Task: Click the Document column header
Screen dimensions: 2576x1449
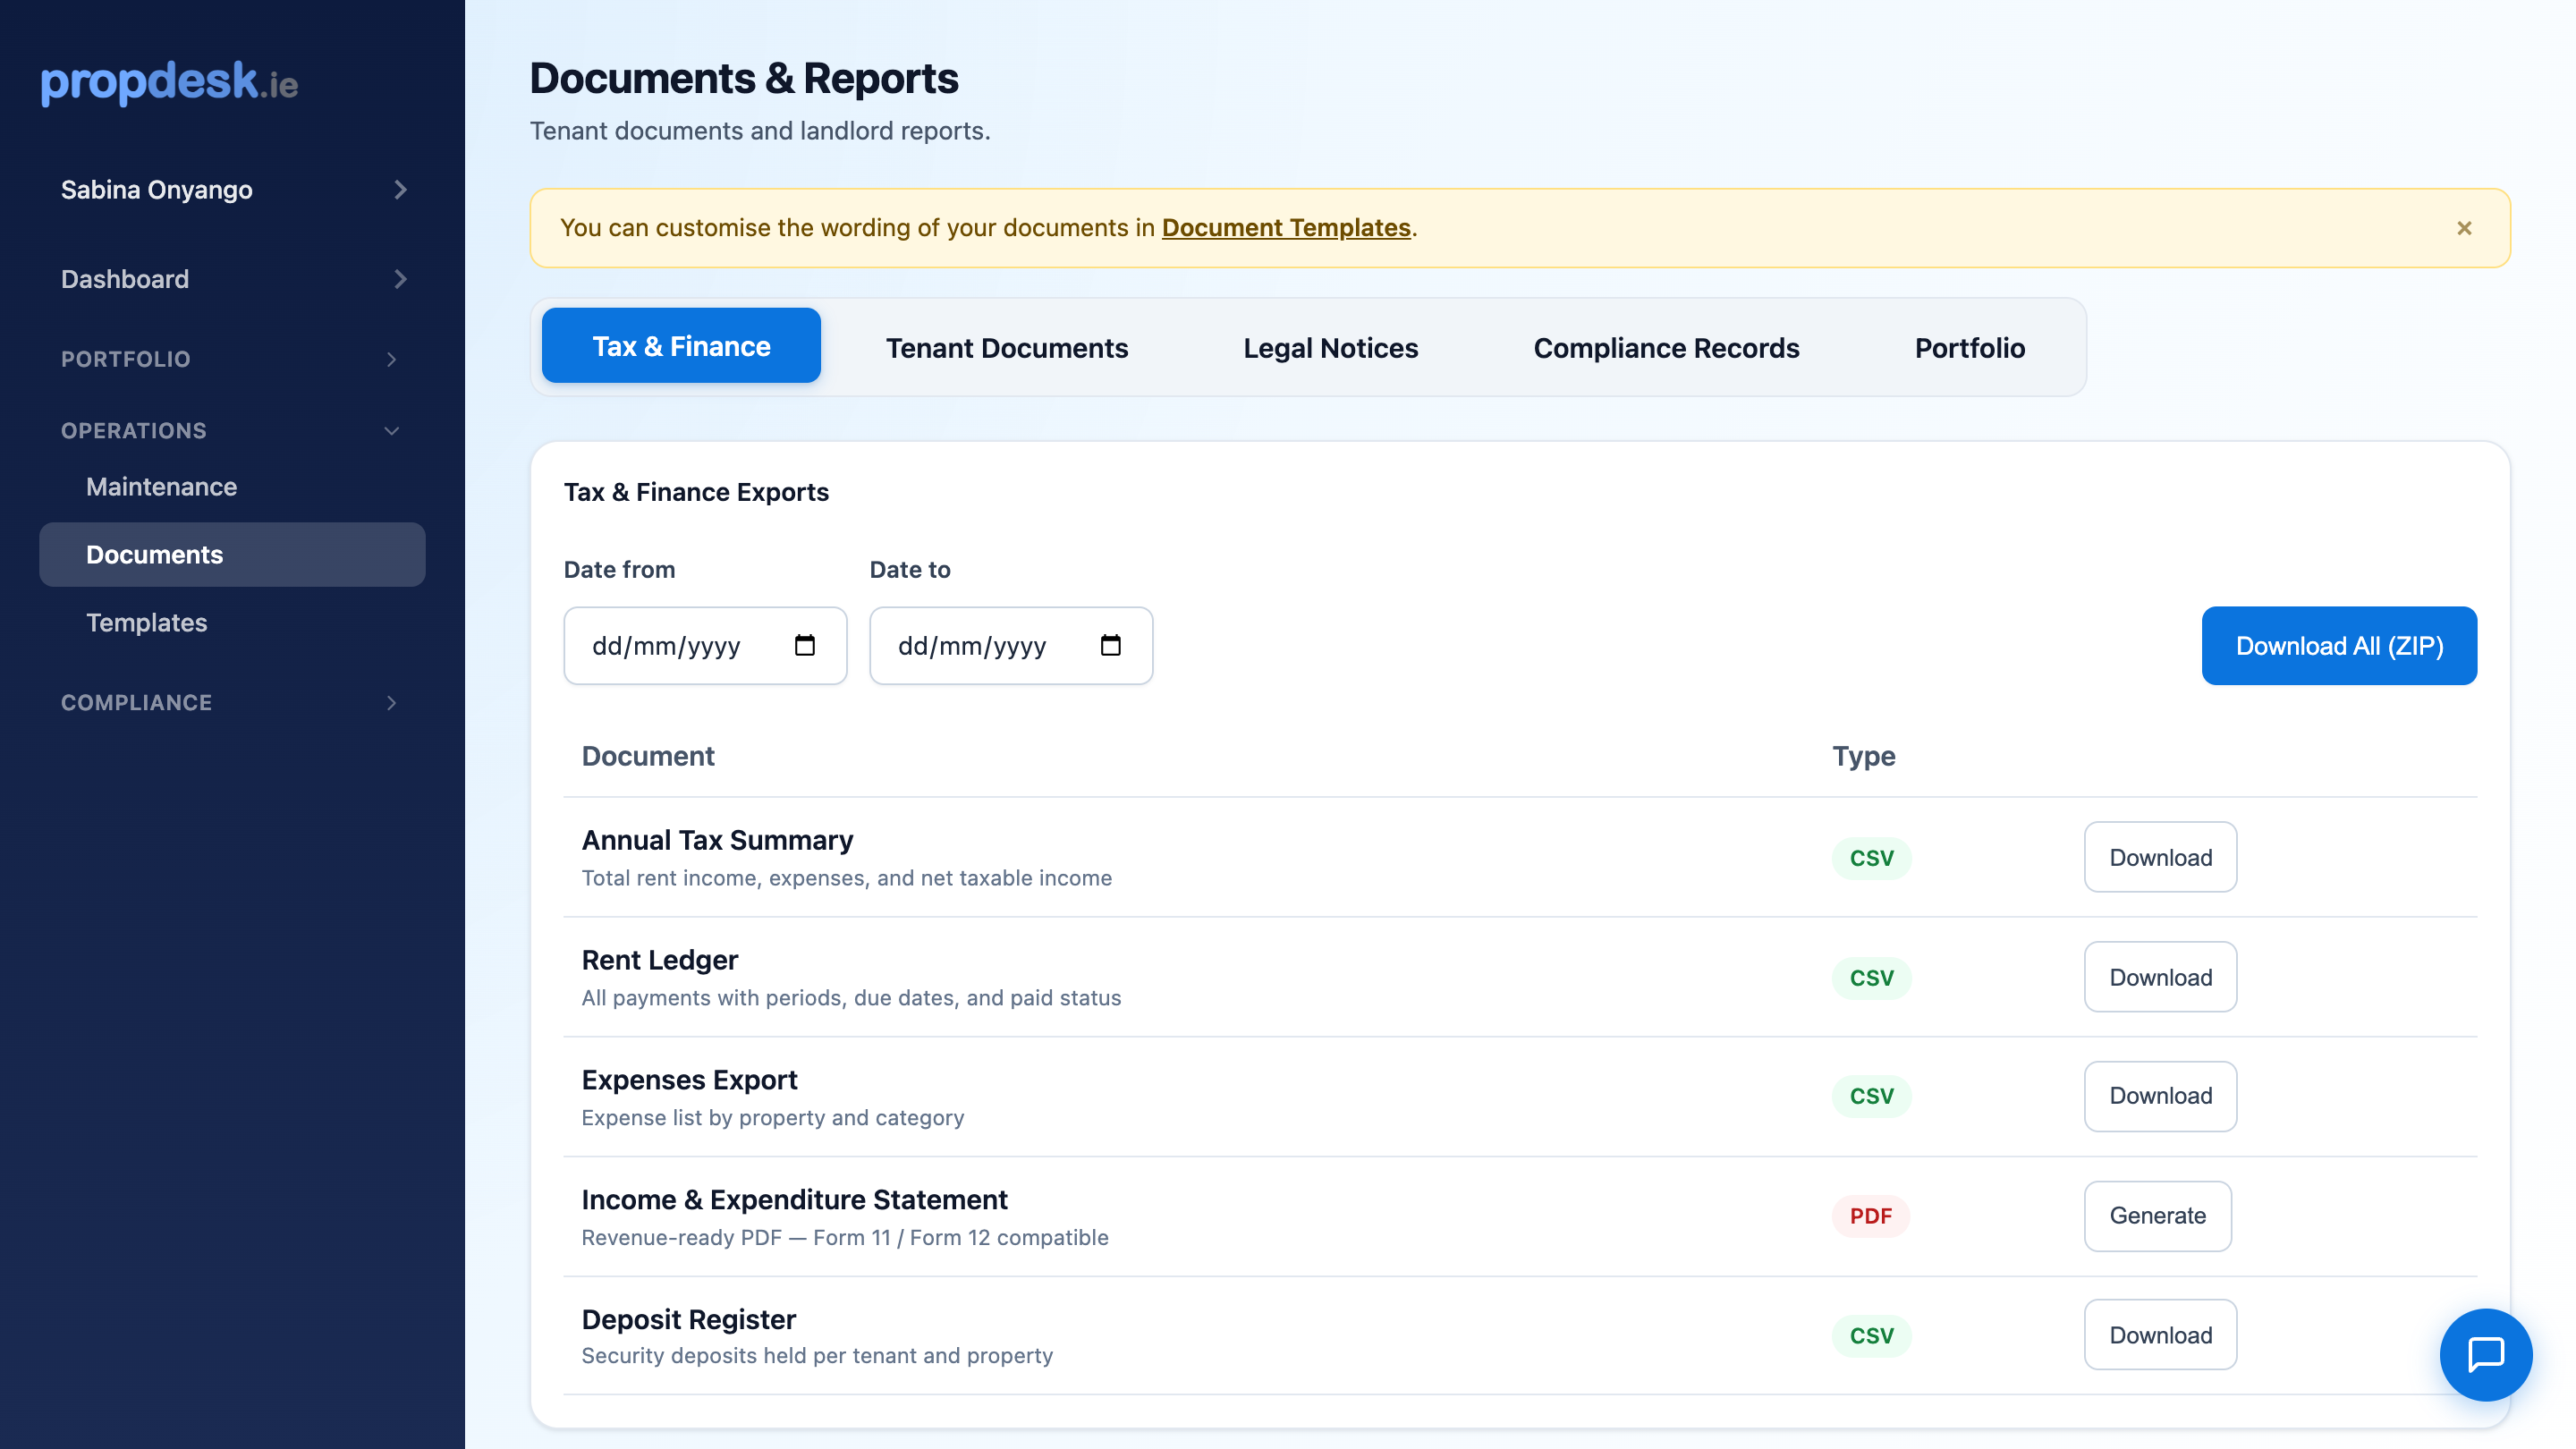Action: tap(648, 756)
